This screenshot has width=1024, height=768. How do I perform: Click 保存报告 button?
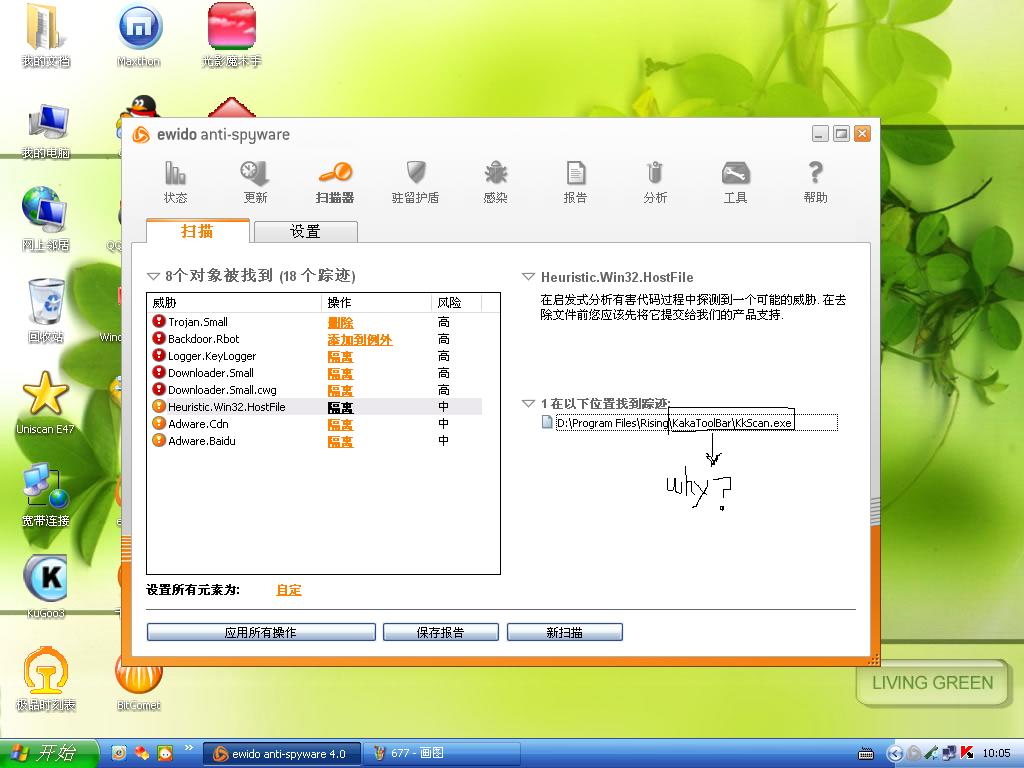[x=441, y=632]
